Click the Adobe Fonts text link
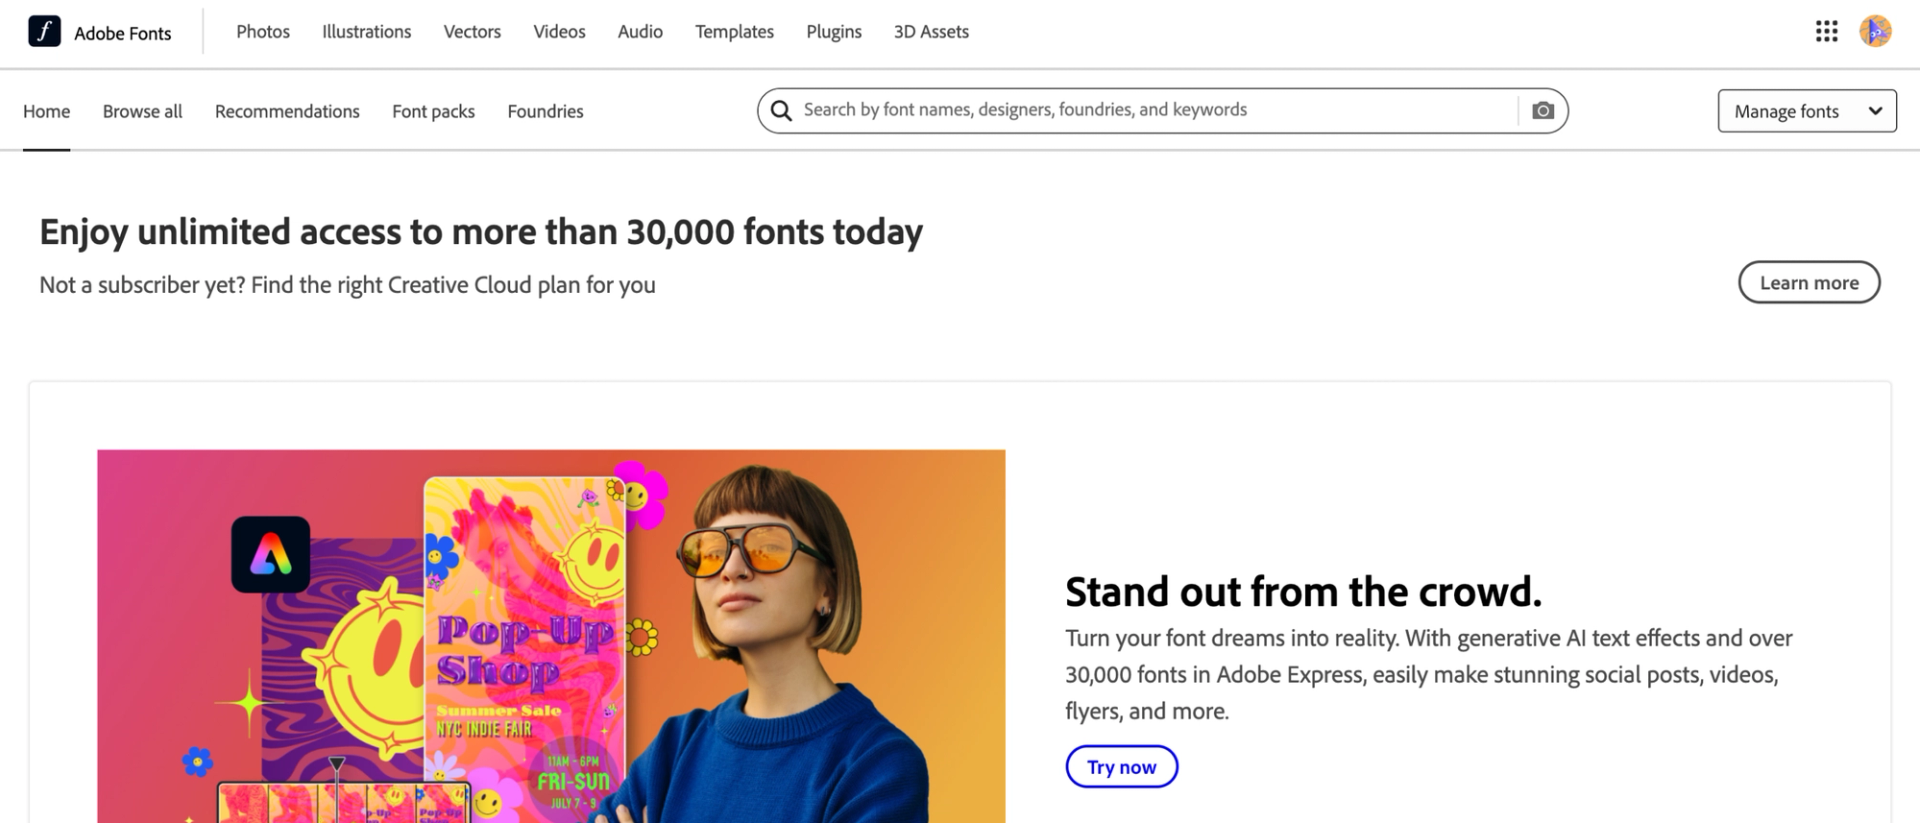 [x=122, y=33]
